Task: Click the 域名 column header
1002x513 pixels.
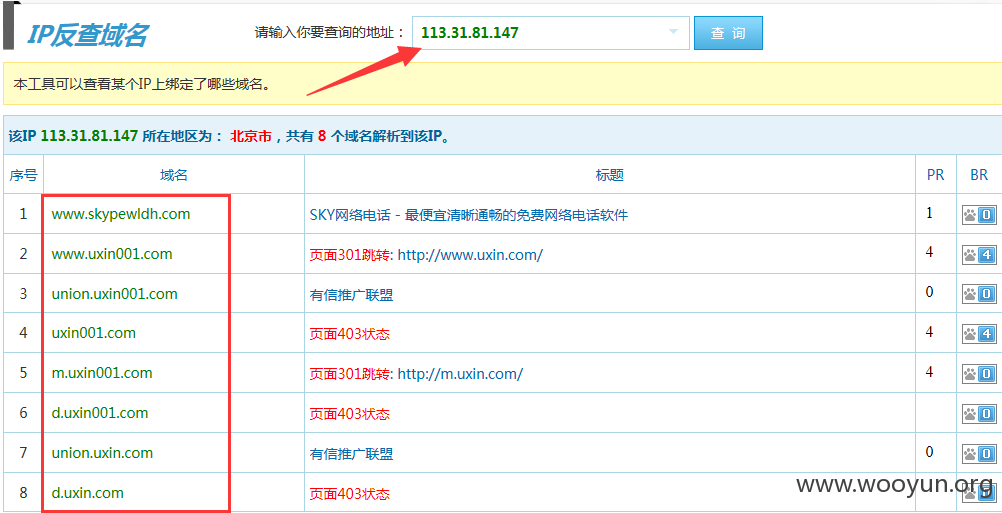Action: pyautogui.click(x=174, y=175)
